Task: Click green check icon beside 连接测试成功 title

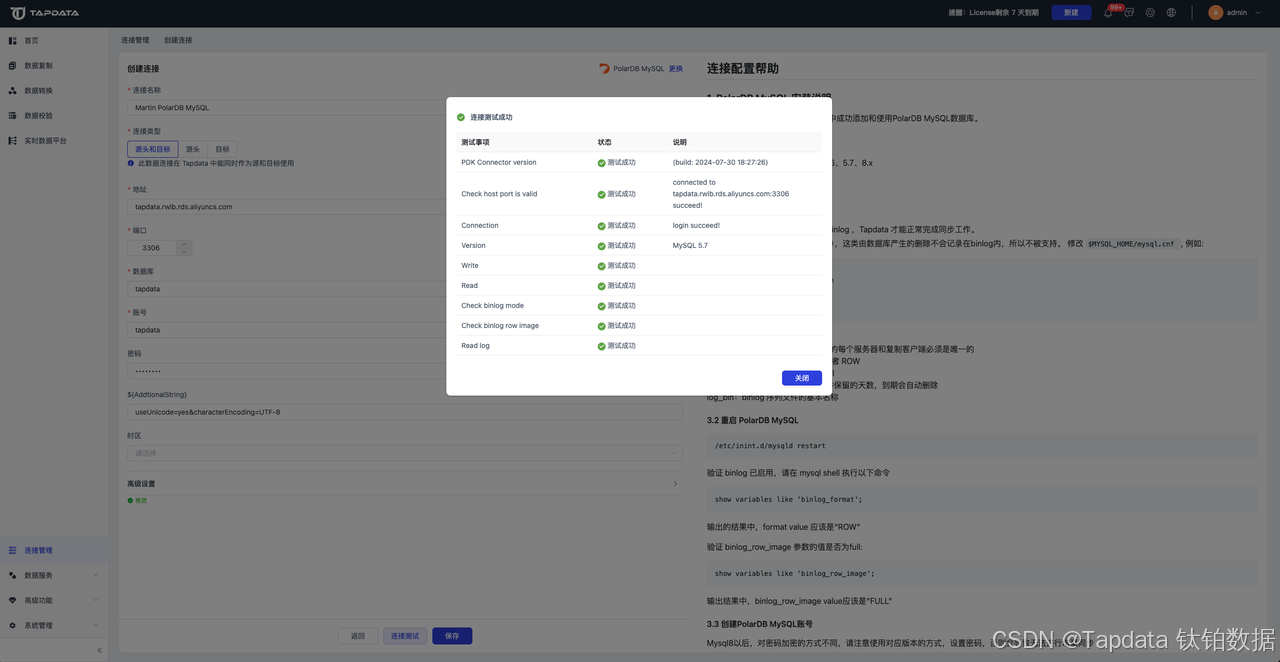Action: (x=461, y=117)
